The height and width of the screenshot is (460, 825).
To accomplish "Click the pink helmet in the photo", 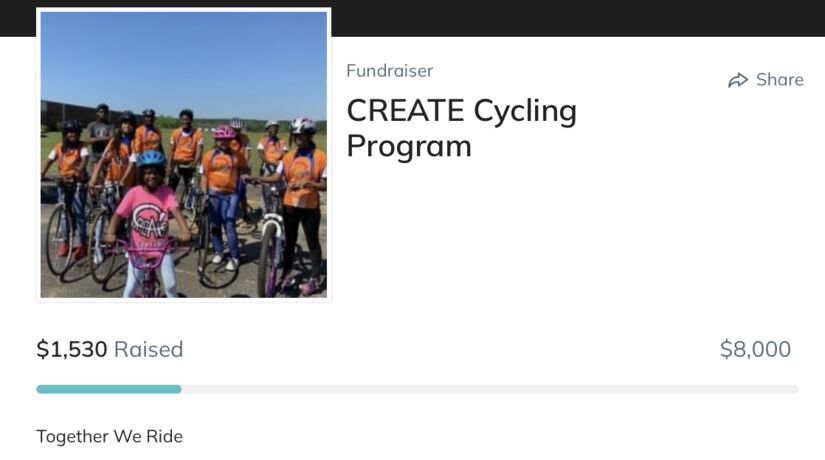I will (223, 132).
